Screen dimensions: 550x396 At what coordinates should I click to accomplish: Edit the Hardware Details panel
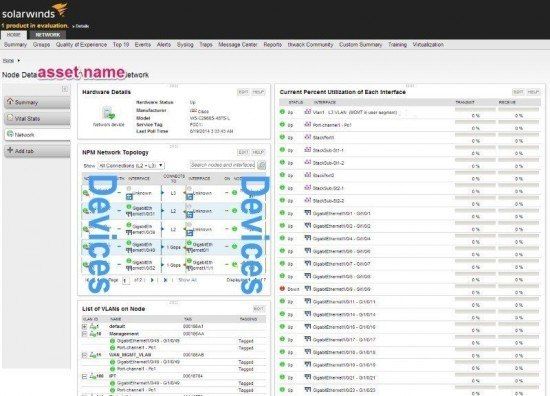coord(243,92)
